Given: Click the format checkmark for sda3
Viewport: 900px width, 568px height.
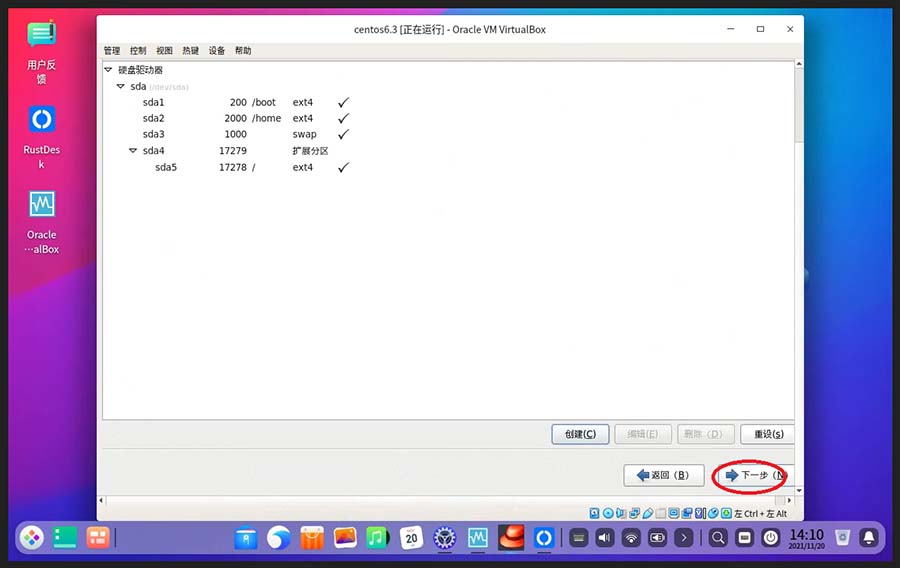Looking at the screenshot, I should [x=343, y=134].
